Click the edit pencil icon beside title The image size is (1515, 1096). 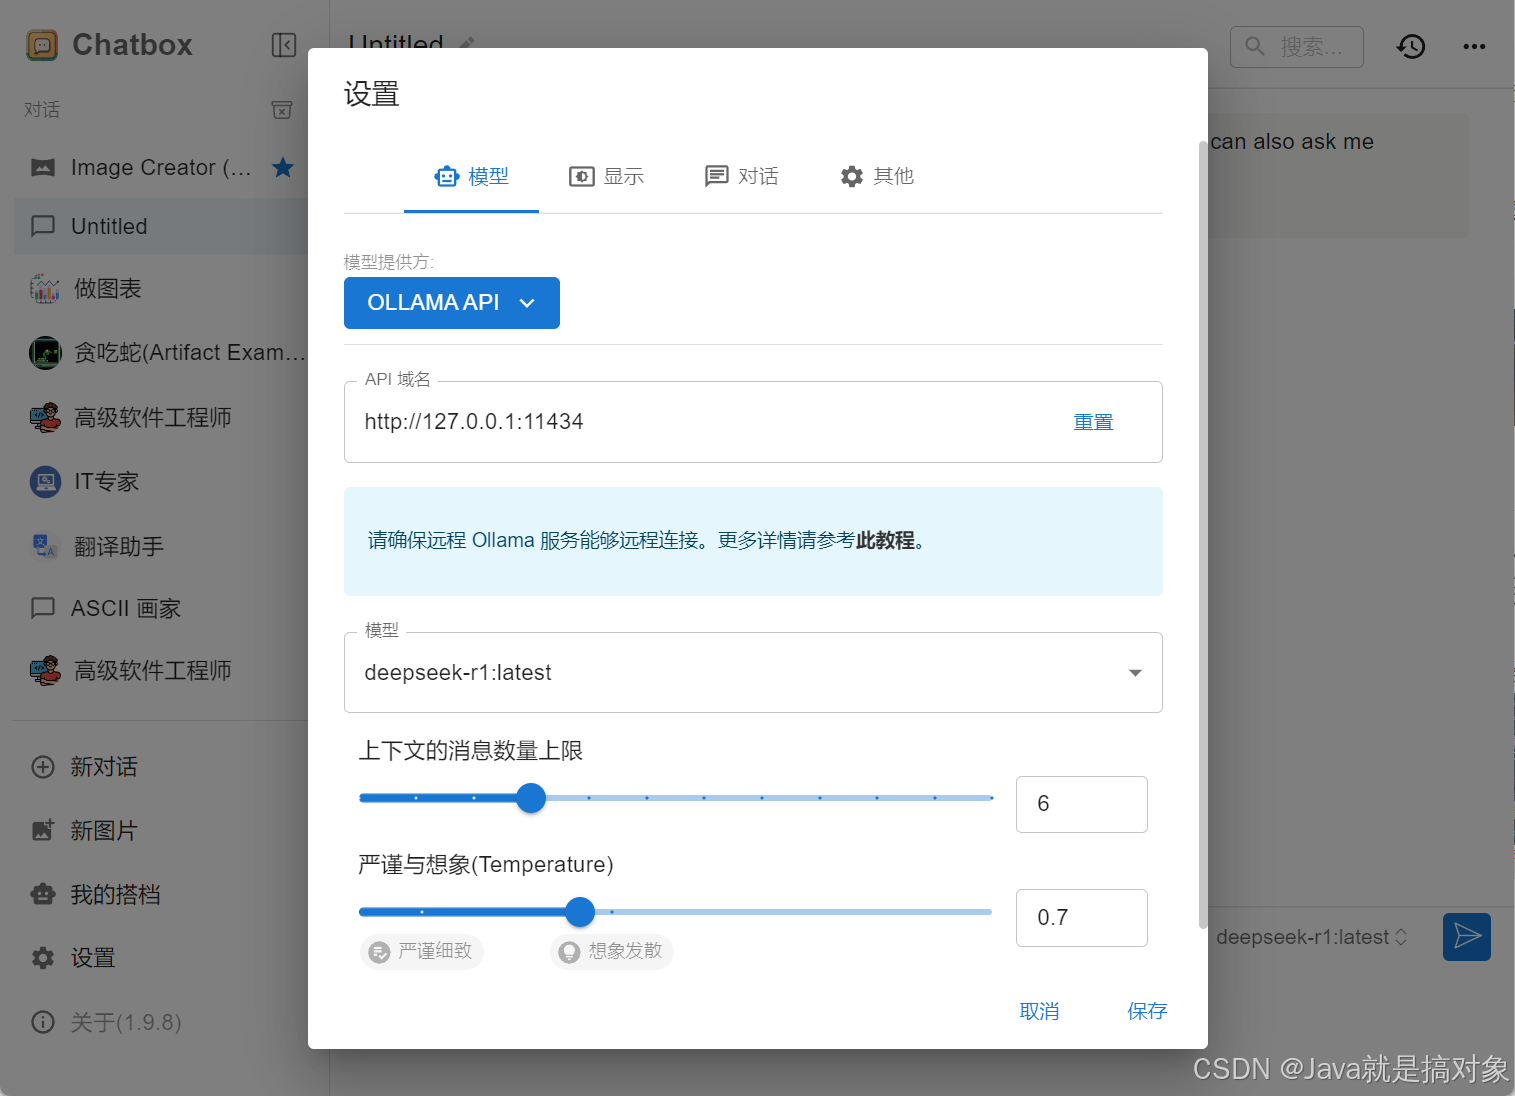point(467,44)
